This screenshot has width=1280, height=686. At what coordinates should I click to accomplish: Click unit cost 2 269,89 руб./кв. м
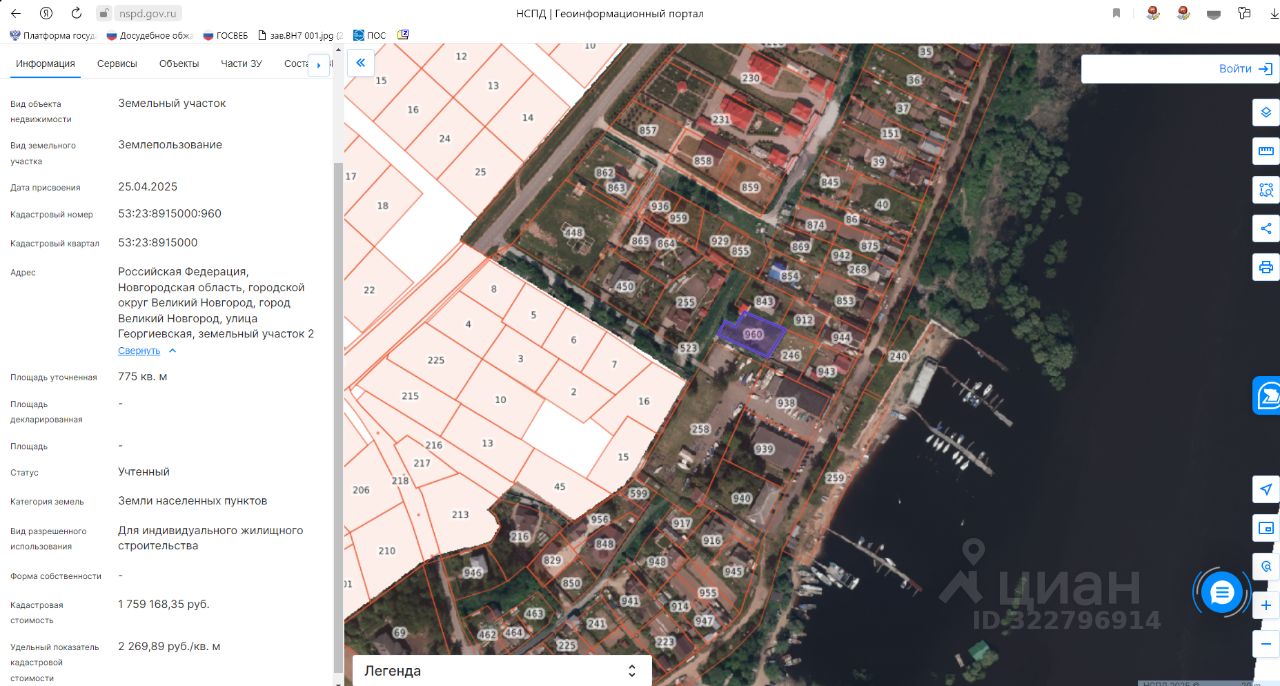click(x=169, y=646)
